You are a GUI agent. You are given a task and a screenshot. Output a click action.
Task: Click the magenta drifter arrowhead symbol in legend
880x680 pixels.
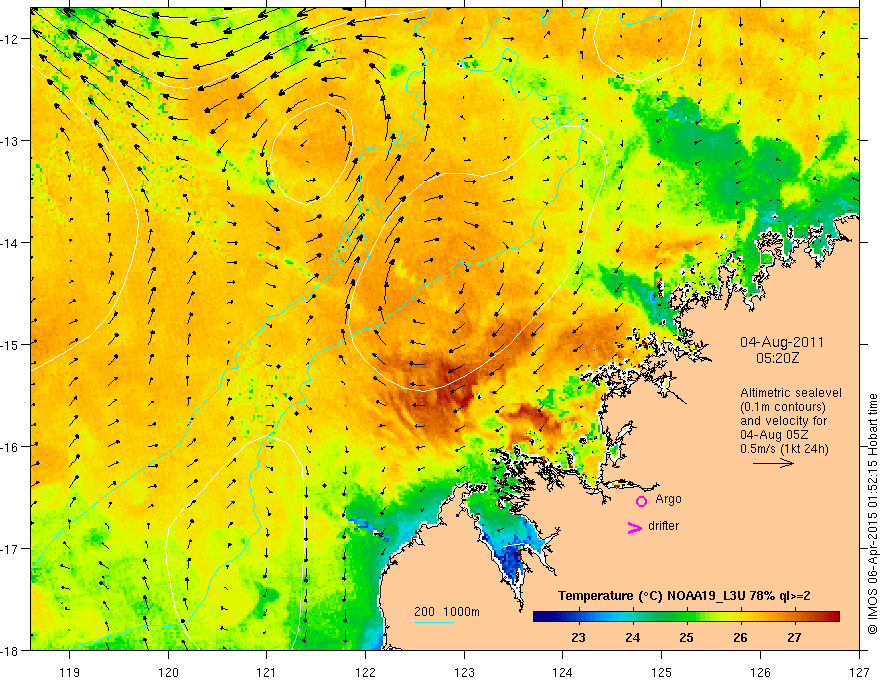635,527
